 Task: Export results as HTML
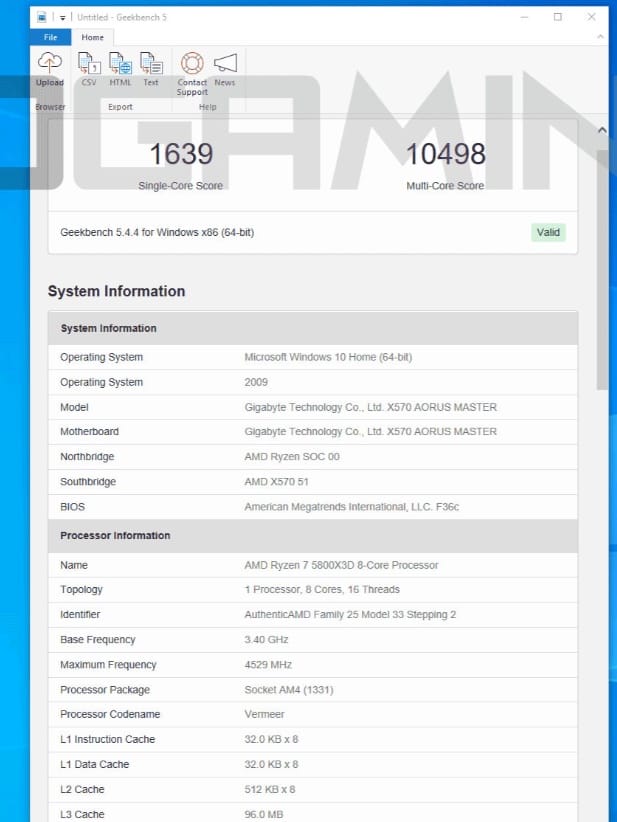pyautogui.click(x=120, y=66)
